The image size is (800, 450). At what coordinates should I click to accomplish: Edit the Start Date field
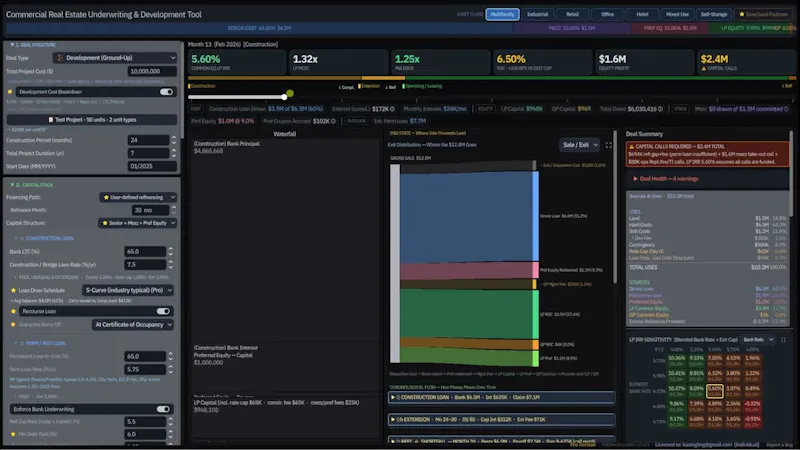point(152,166)
